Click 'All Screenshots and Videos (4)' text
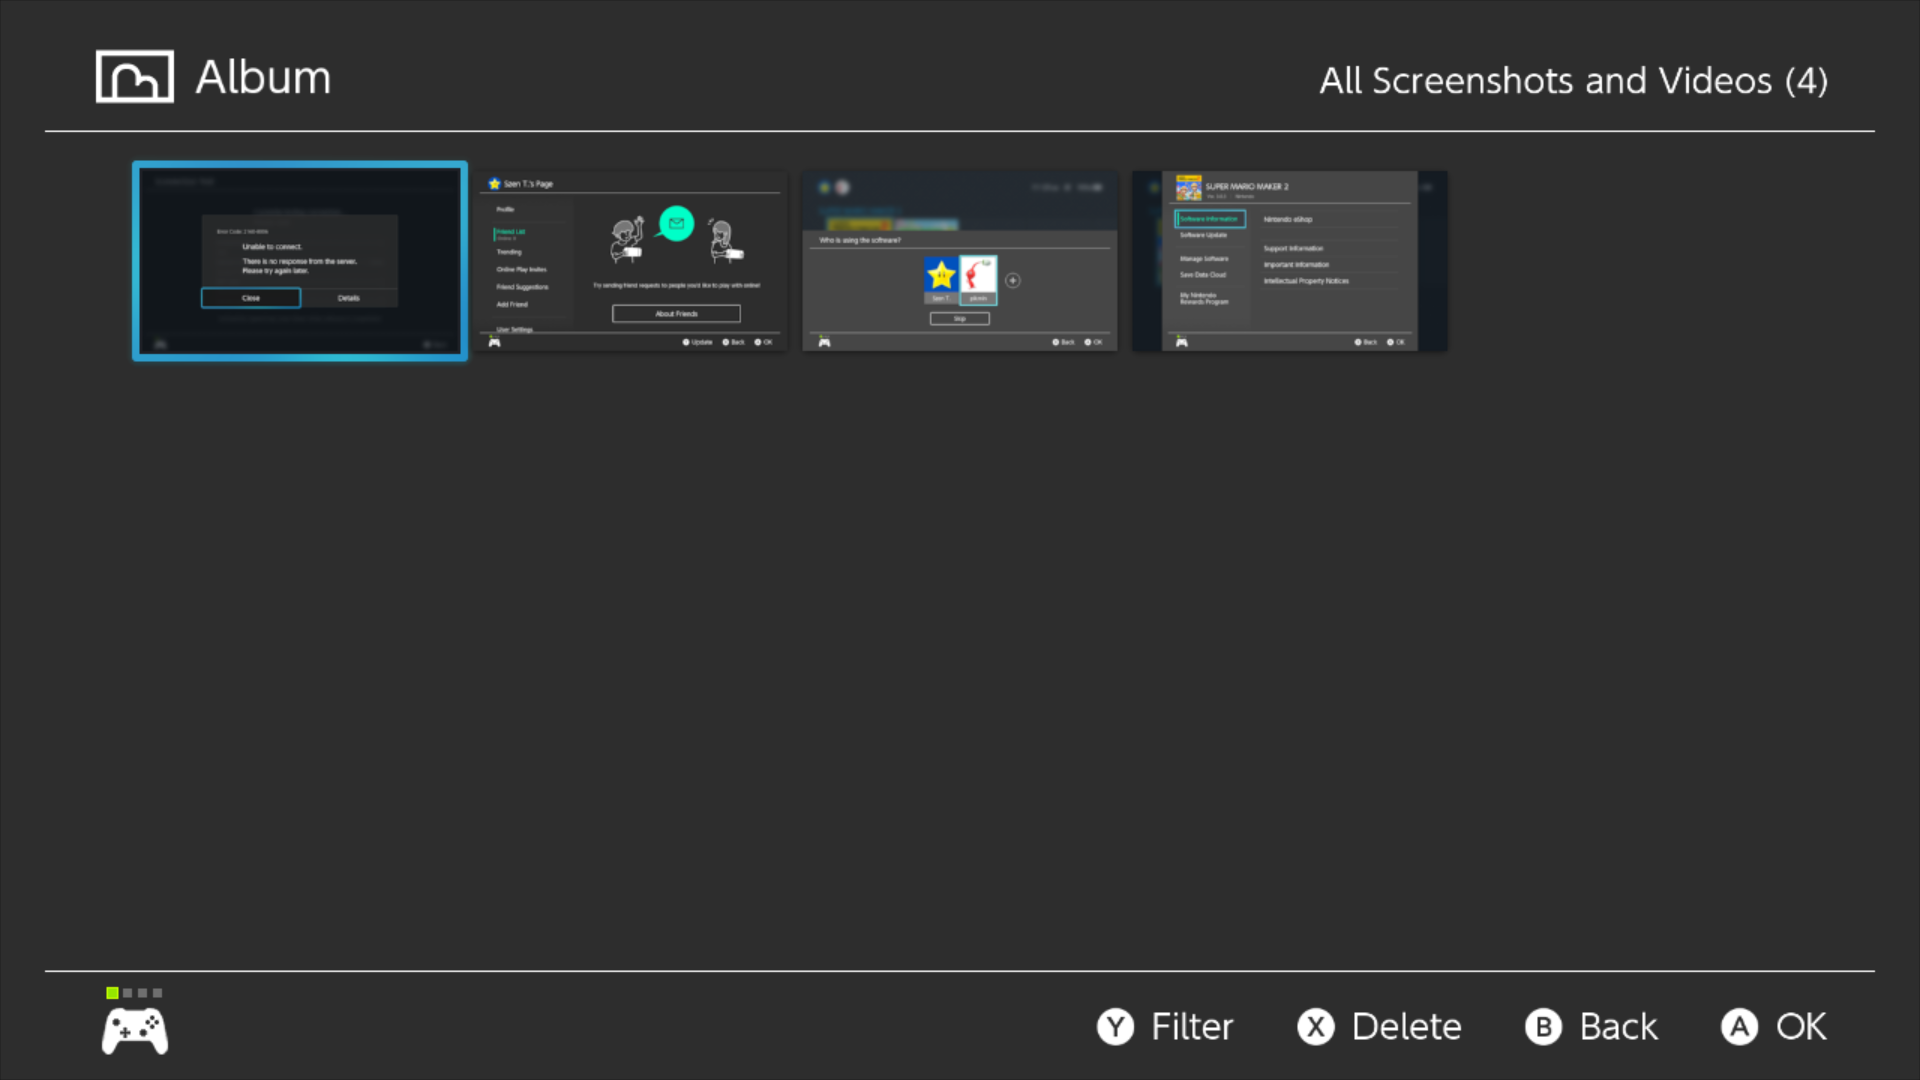Viewport: 1920px width, 1080px height. click(x=1574, y=81)
